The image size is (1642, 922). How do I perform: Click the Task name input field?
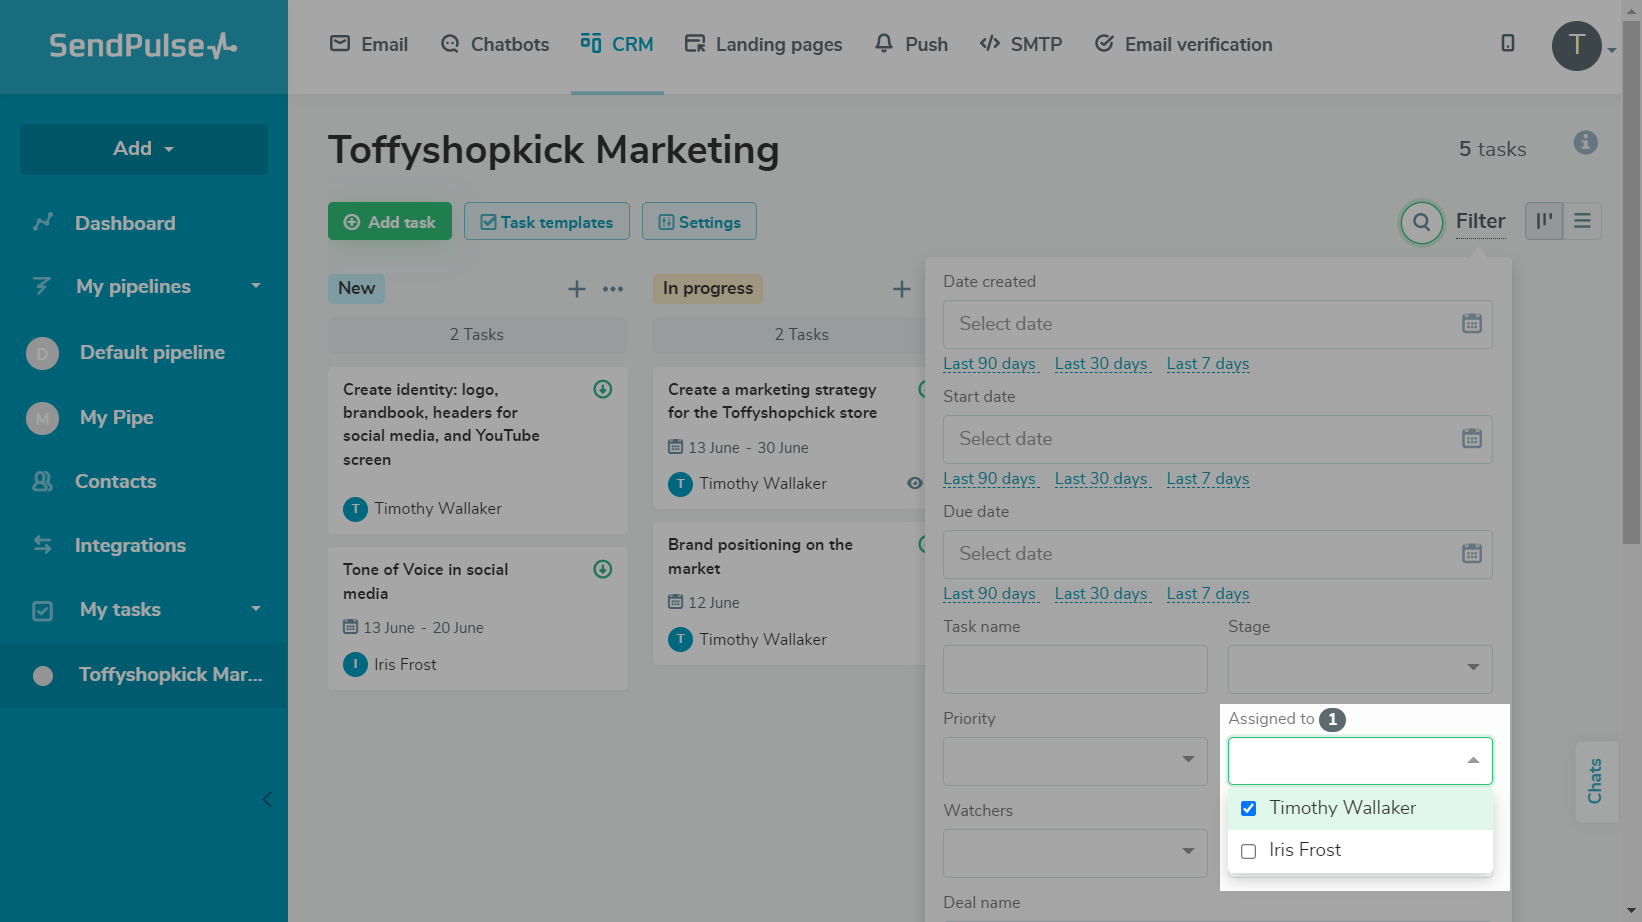click(1074, 668)
